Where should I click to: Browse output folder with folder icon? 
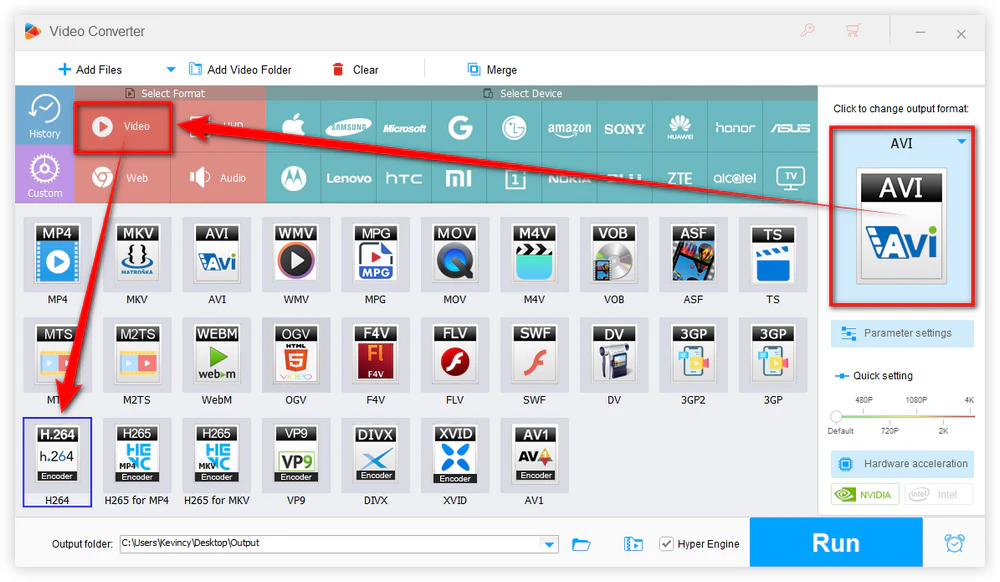pyautogui.click(x=581, y=543)
